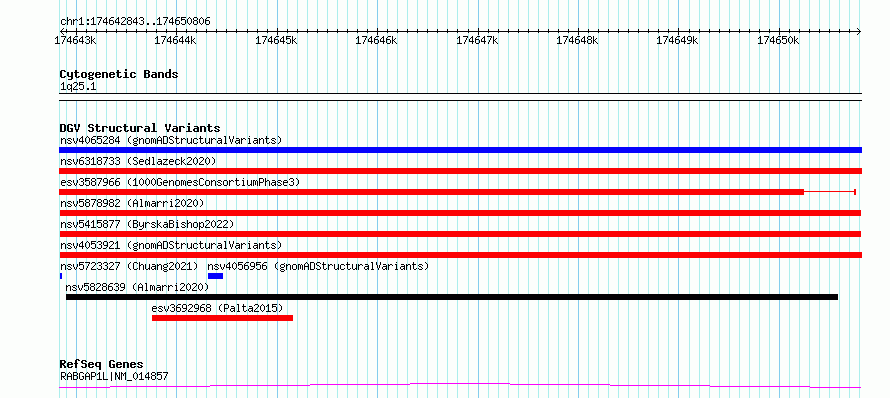Image resolution: width=890 pixels, height=398 pixels.
Task: Open nsv4056956 (gnomADStructuralVariants) label
Action: (x=318, y=266)
